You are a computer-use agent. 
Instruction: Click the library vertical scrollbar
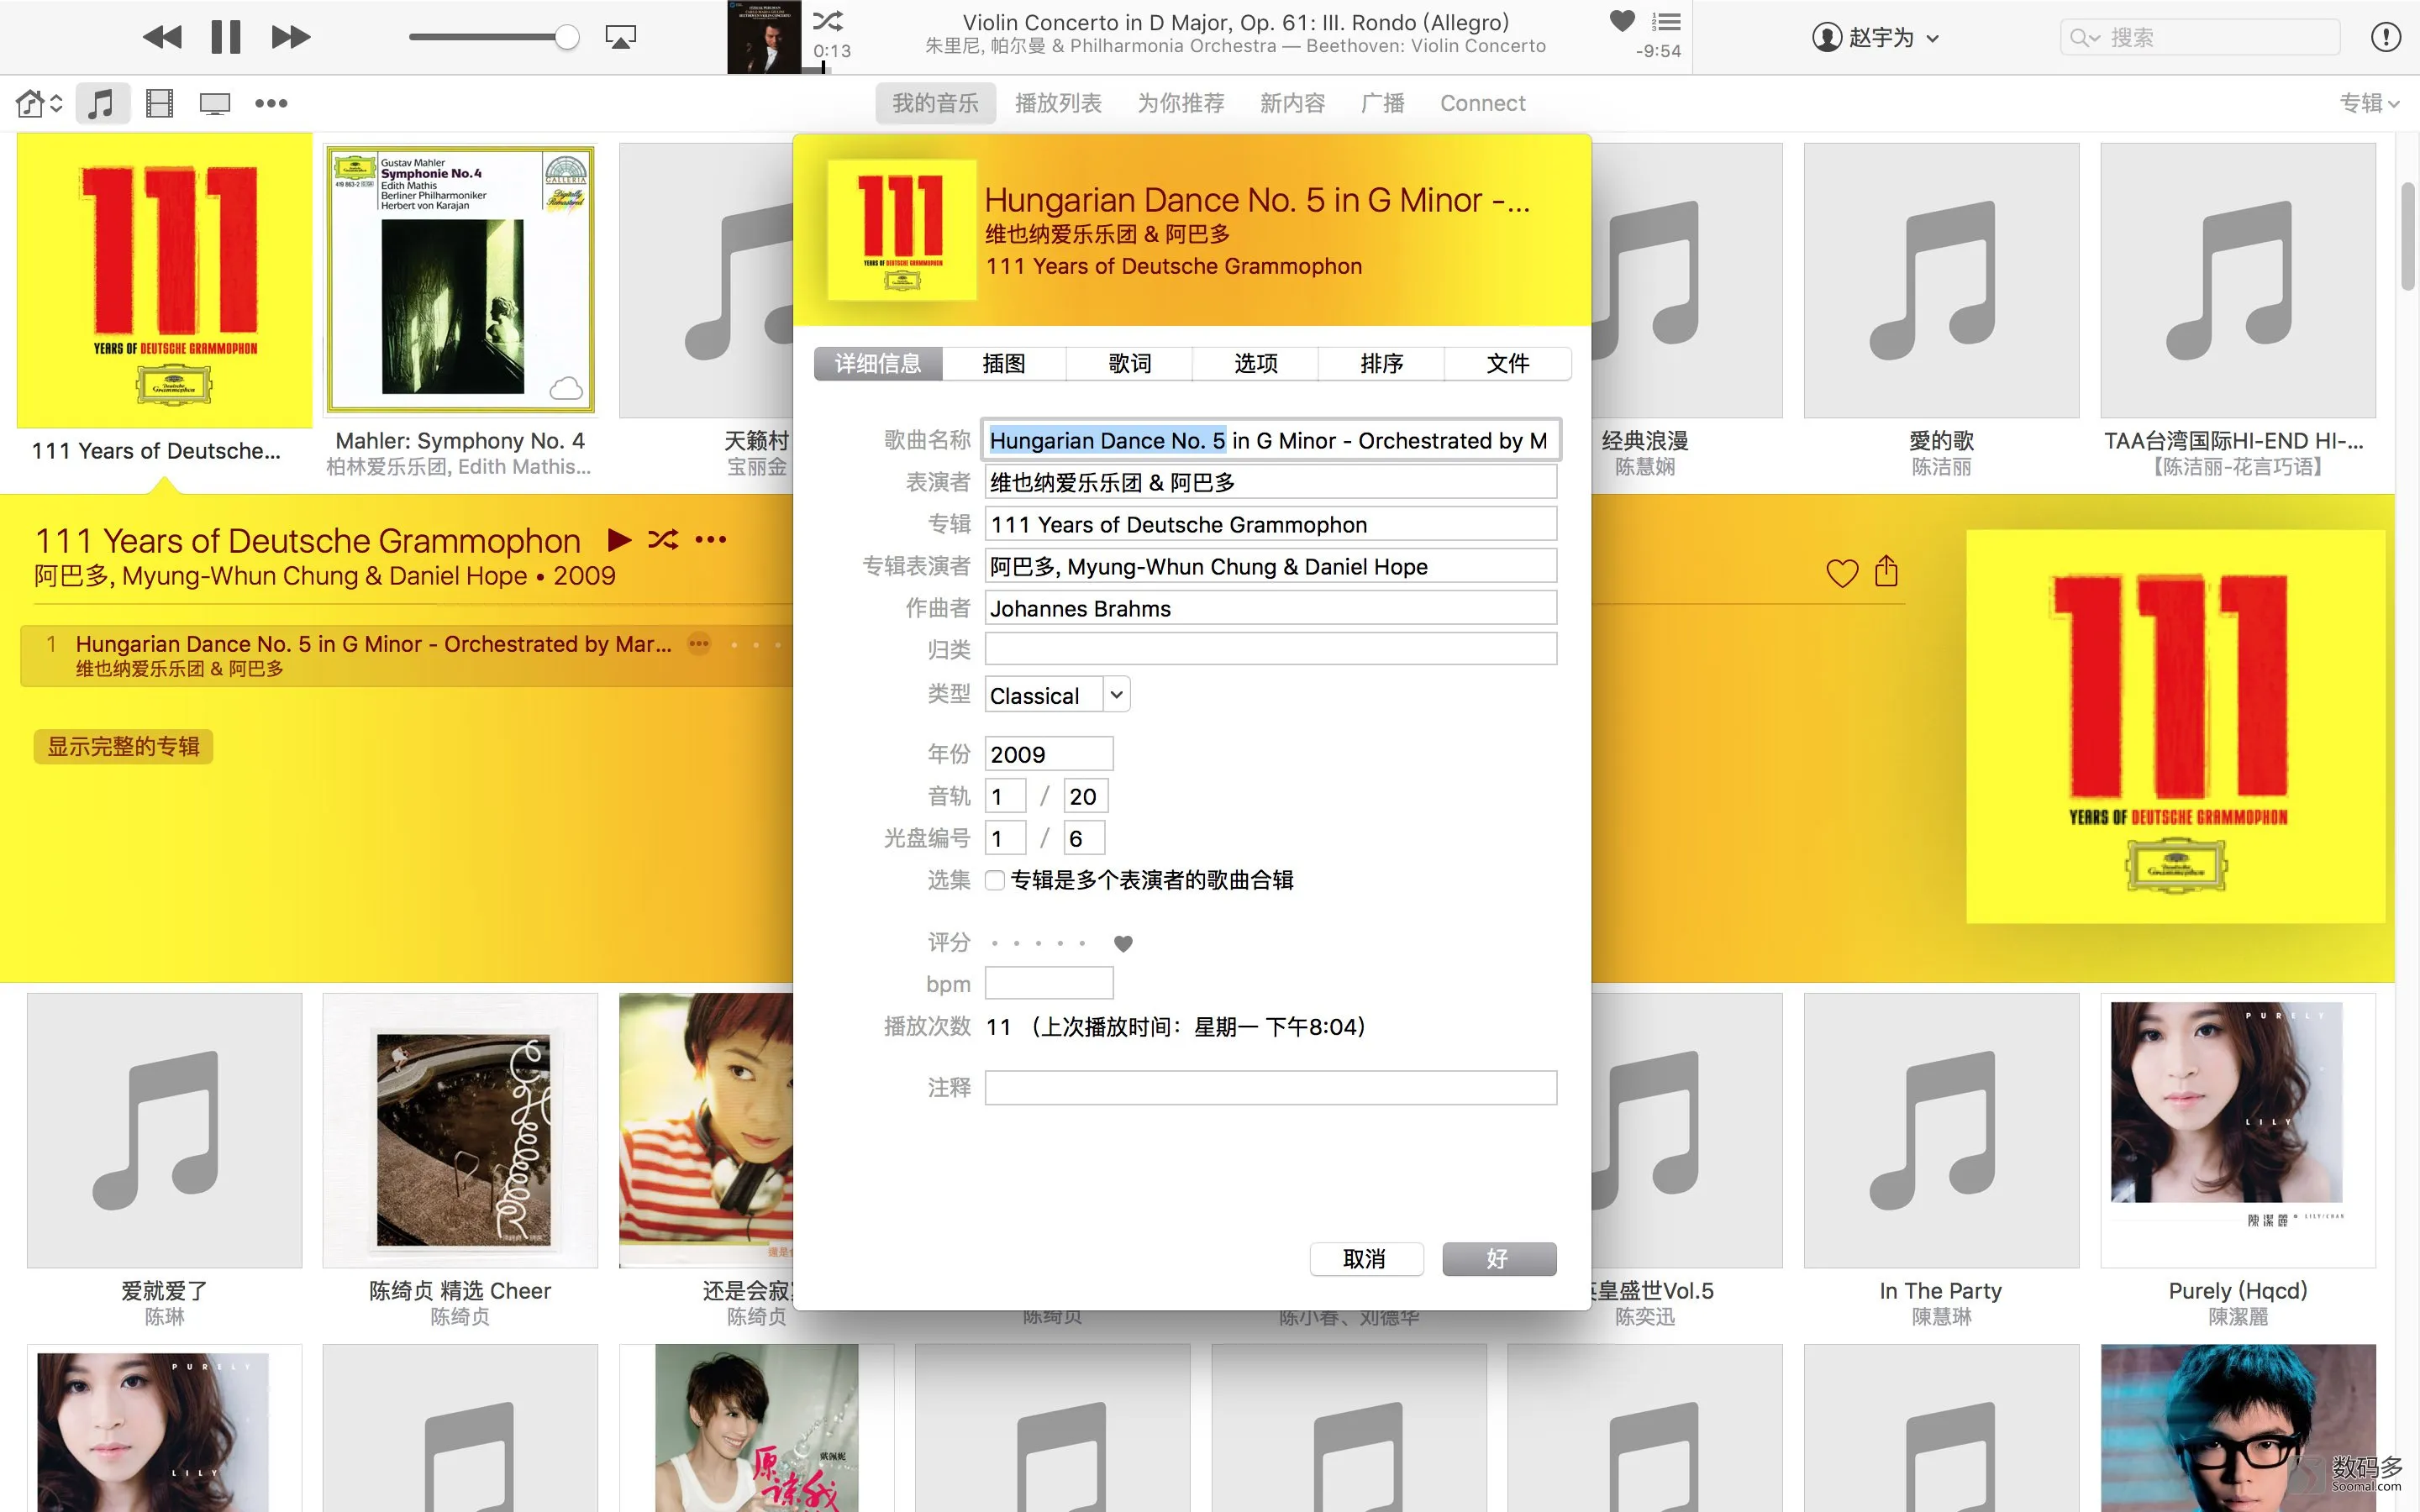(x=2408, y=236)
